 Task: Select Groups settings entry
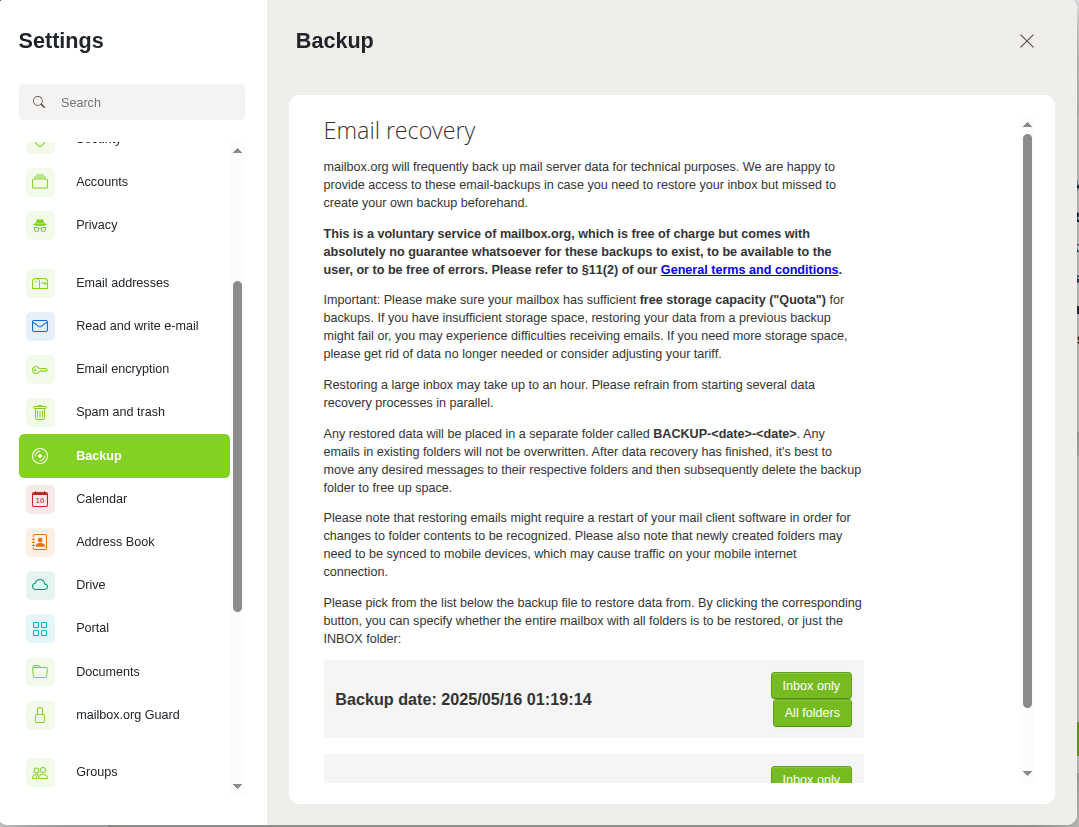(125, 772)
